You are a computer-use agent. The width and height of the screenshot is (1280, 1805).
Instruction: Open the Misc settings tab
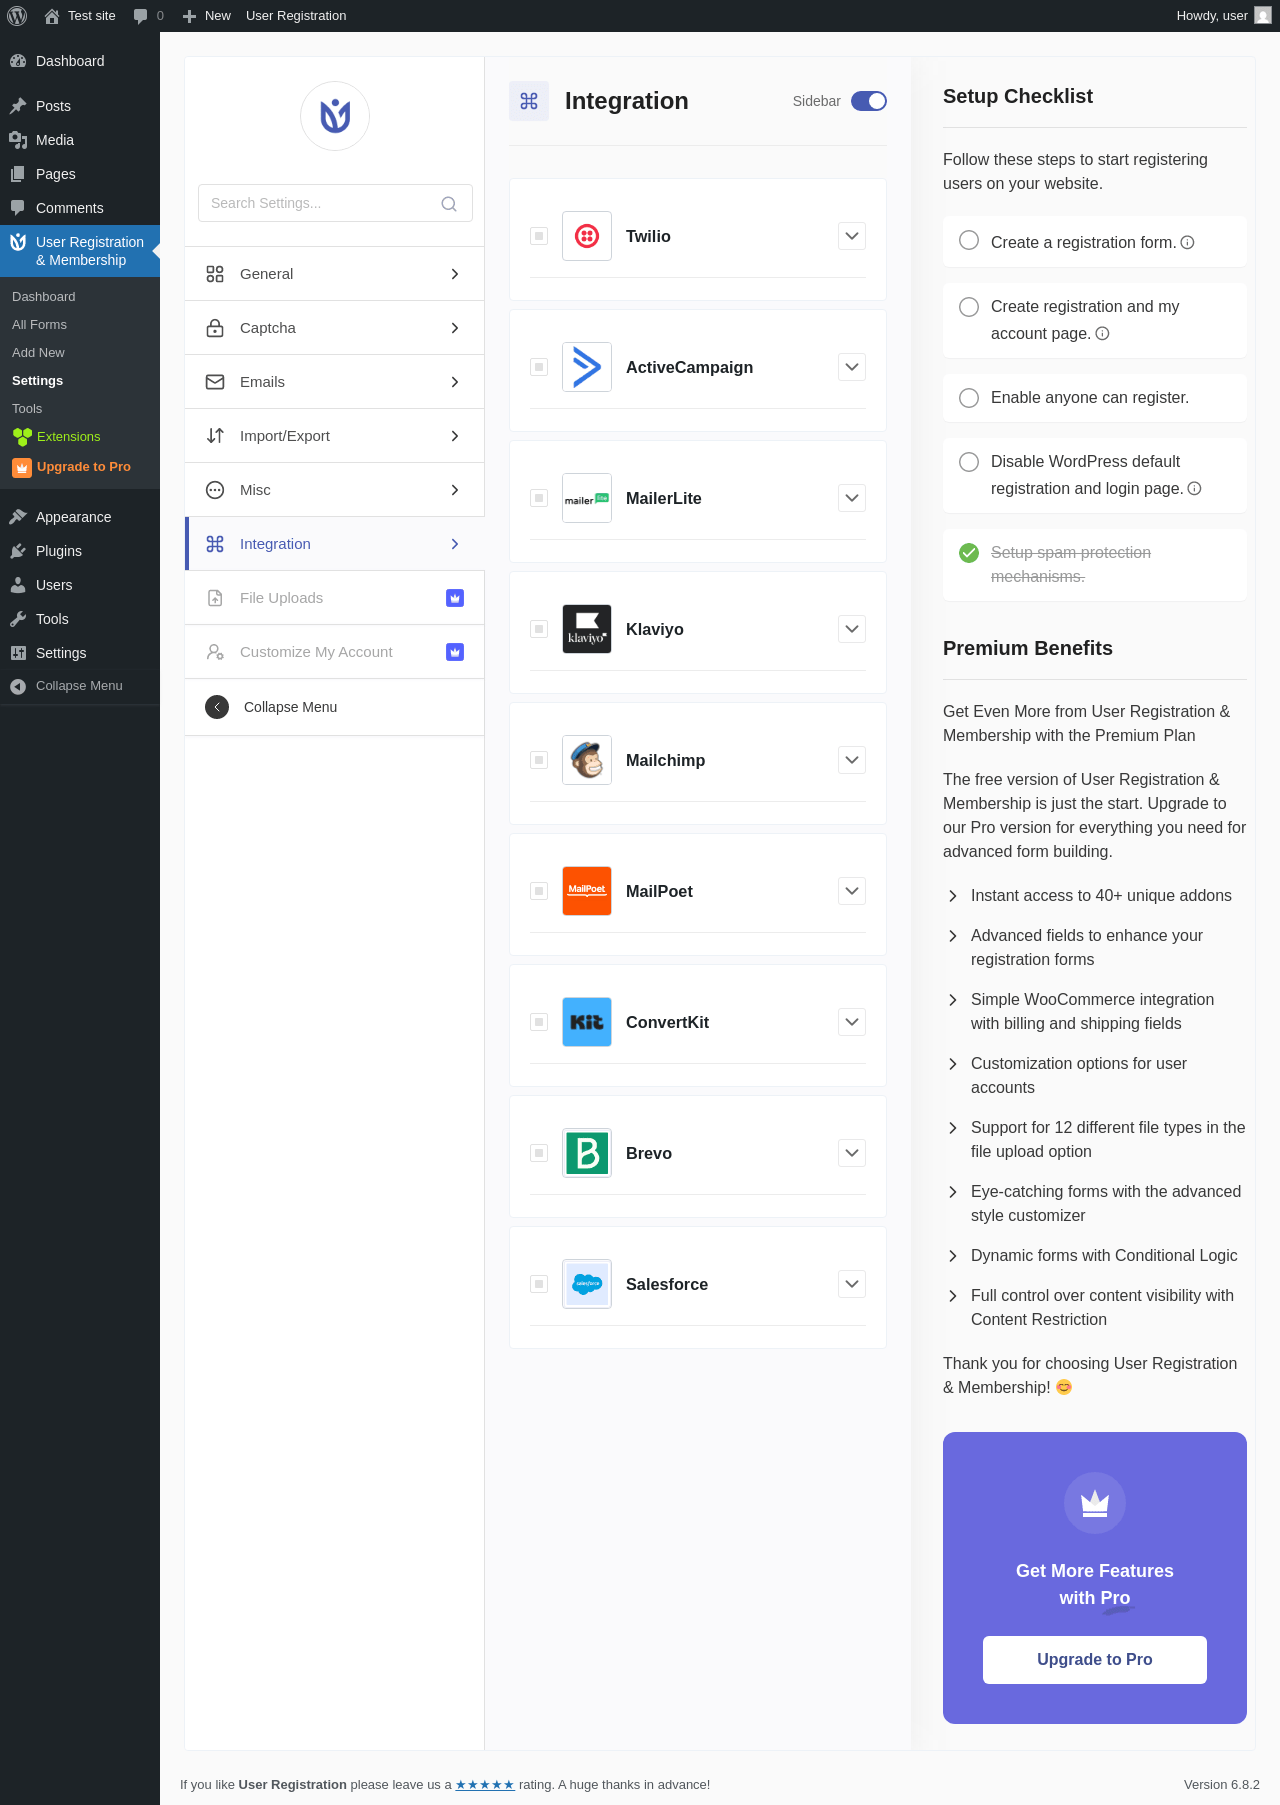pos(335,490)
